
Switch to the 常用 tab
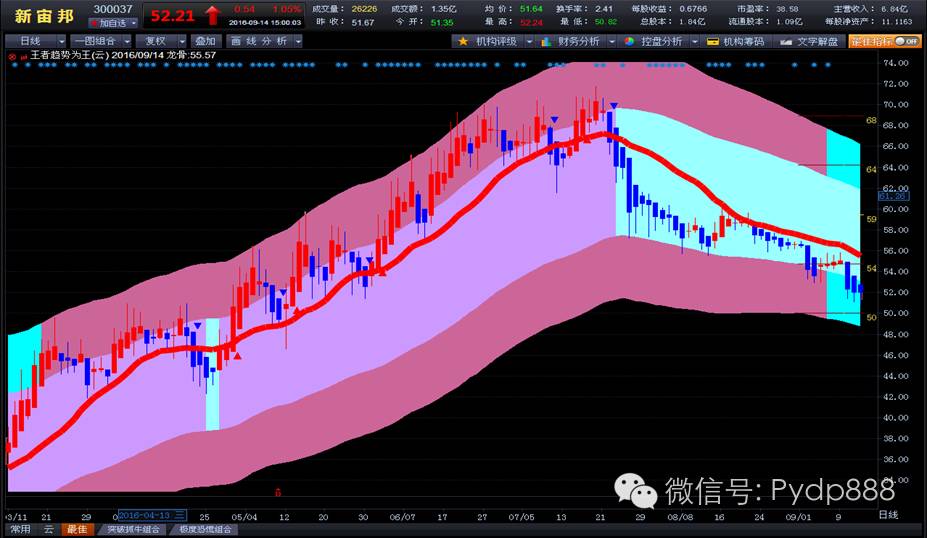tap(20, 530)
